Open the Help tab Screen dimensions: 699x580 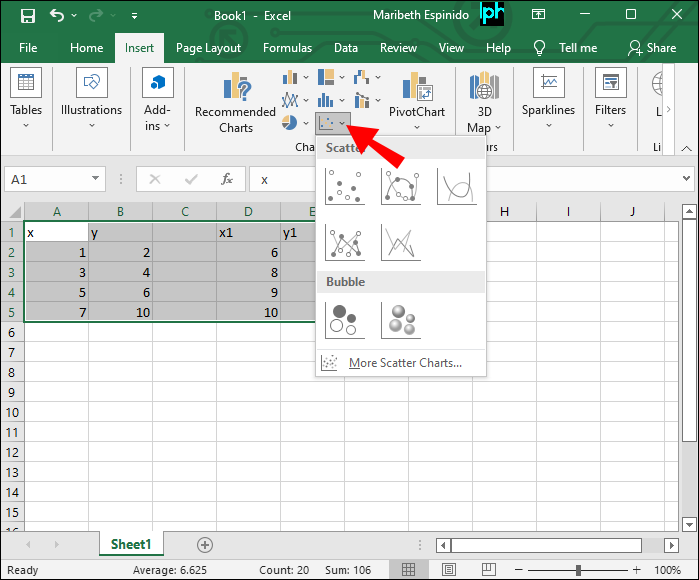coord(498,48)
